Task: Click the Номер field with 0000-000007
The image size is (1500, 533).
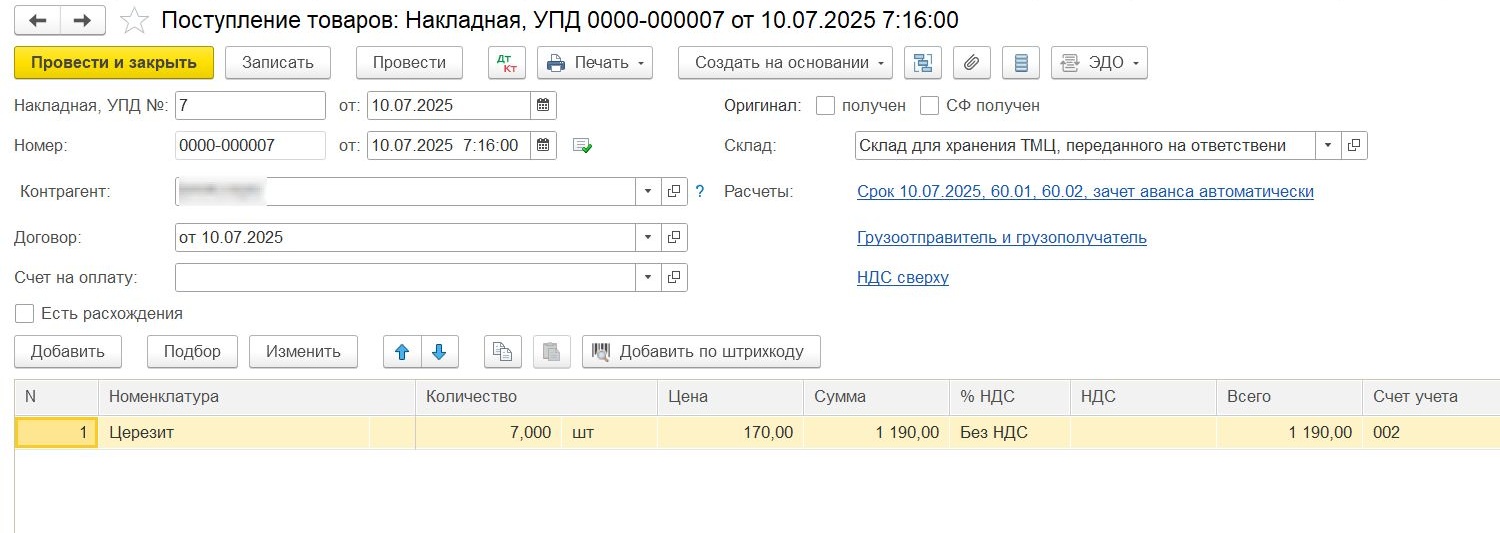Action: coord(250,145)
